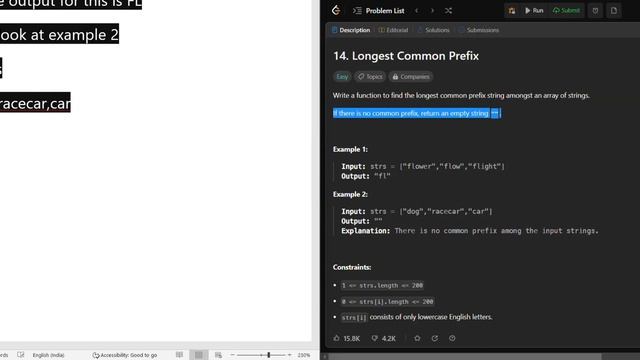The height and width of the screenshot is (360, 640).
Task: Zoom in with Word plus button
Action: pyautogui.click(x=289, y=355)
